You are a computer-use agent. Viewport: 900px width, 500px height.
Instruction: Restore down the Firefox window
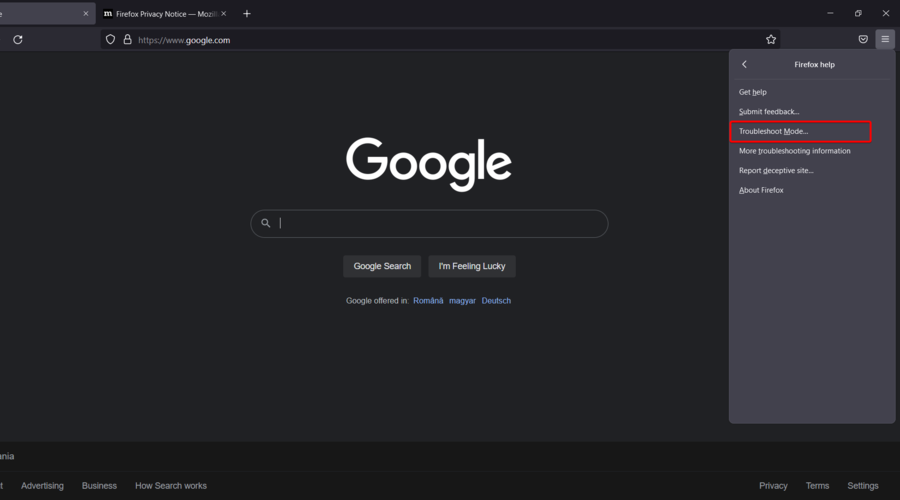[858, 13]
